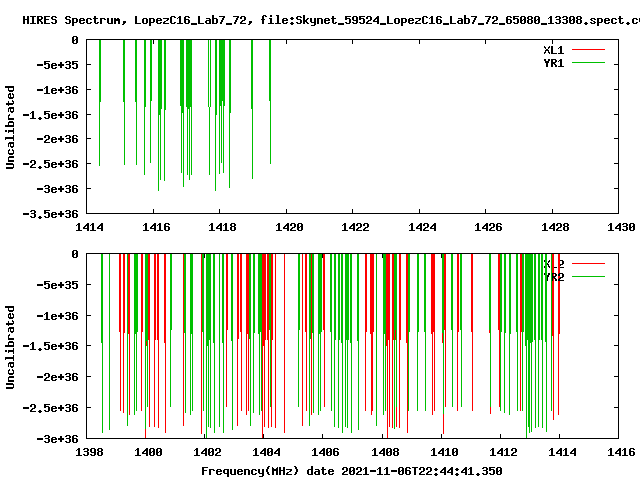Click the 1410 tick label
The height and width of the screenshot is (480, 640).
click(444, 452)
